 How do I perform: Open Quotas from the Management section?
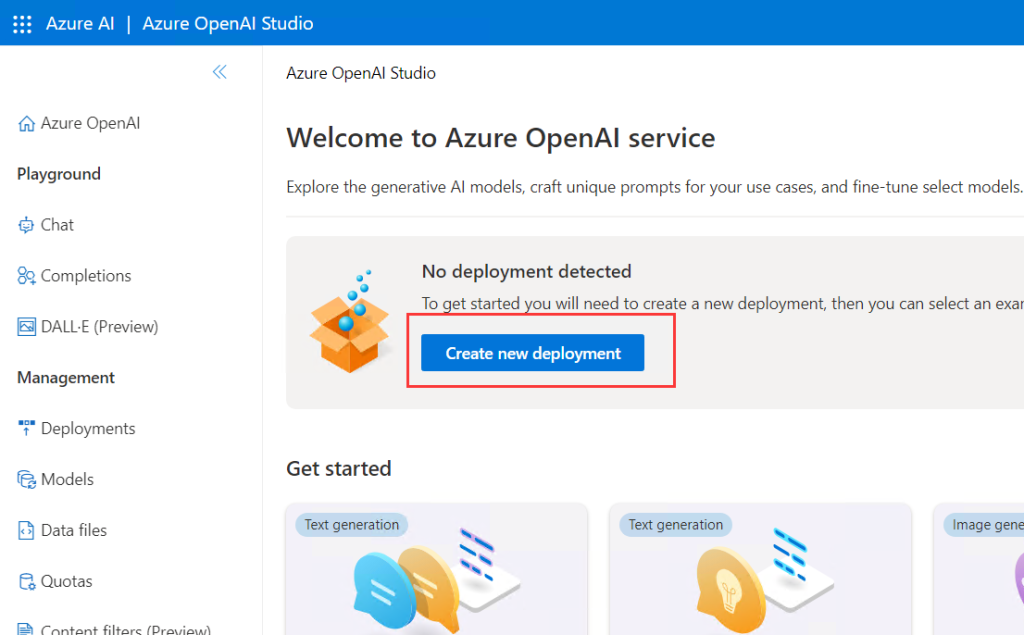(66, 582)
